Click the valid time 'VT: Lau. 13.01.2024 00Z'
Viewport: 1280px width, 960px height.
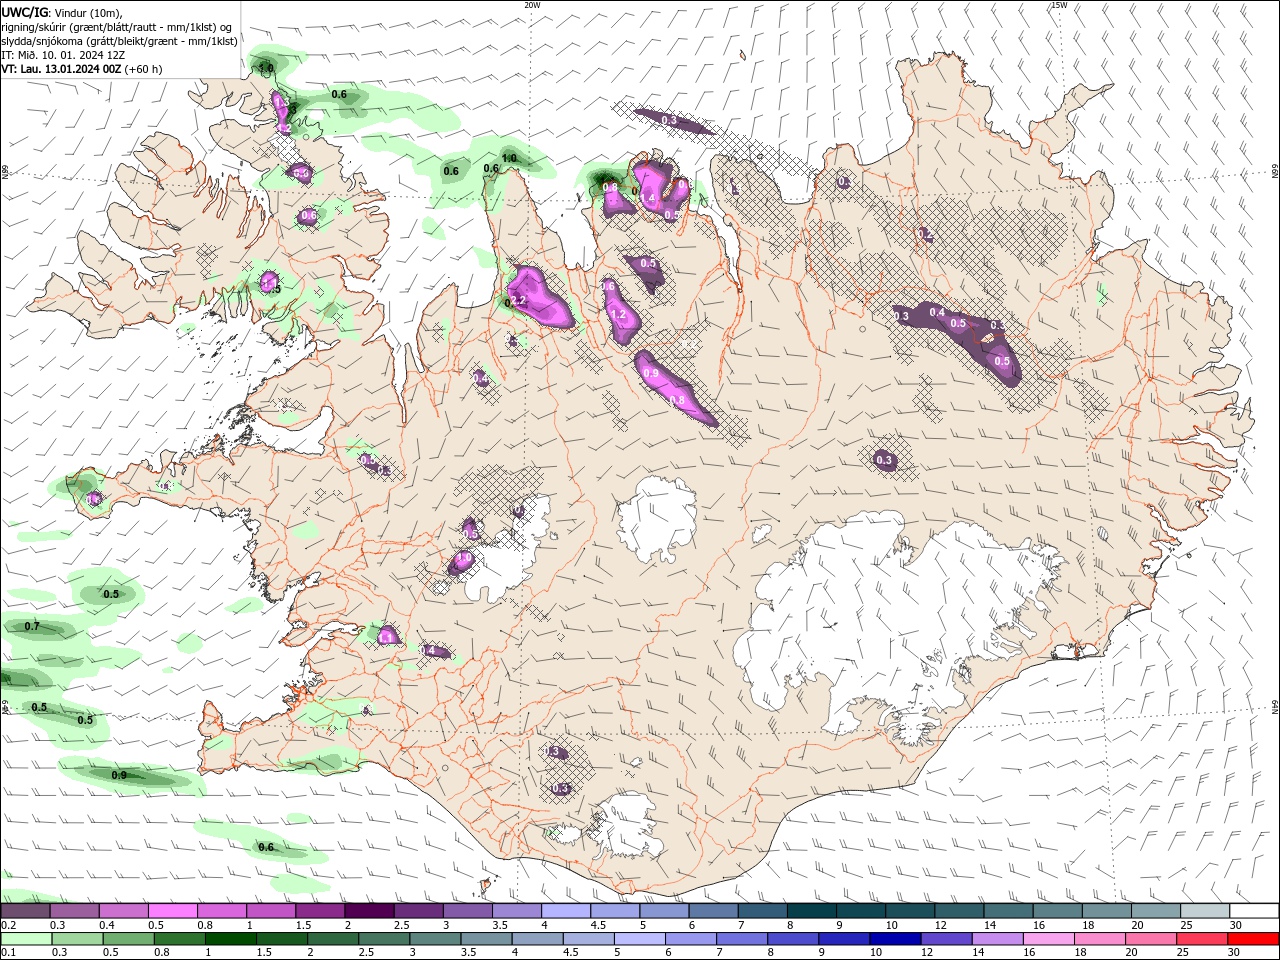pyautogui.click(x=61, y=69)
